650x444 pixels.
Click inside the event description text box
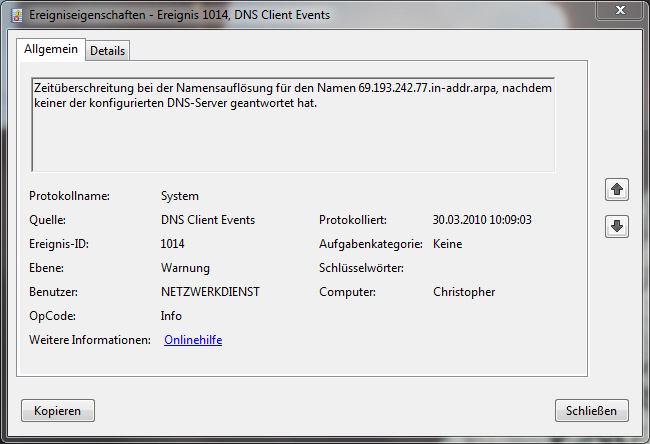293,124
